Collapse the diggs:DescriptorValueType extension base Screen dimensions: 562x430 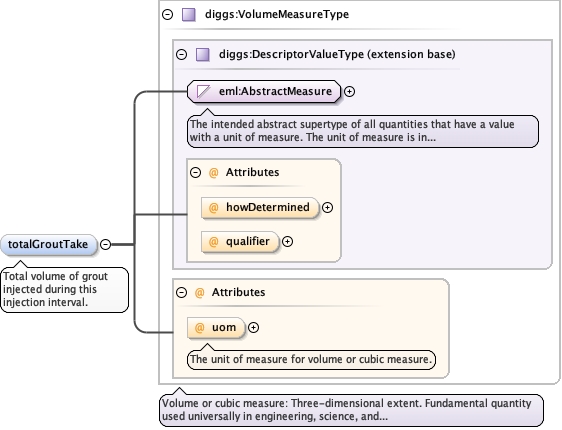click(x=182, y=54)
